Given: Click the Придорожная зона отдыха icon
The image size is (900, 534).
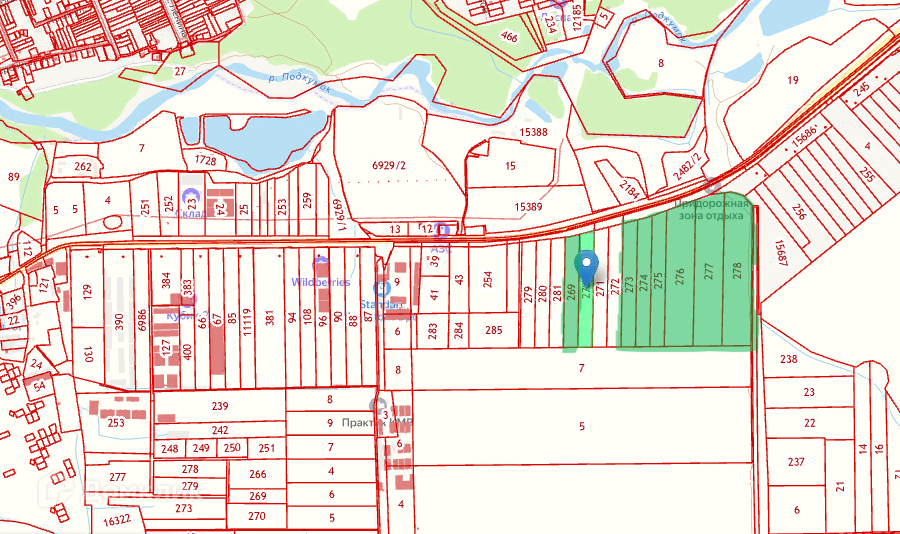Looking at the screenshot, I should [x=713, y=185].
